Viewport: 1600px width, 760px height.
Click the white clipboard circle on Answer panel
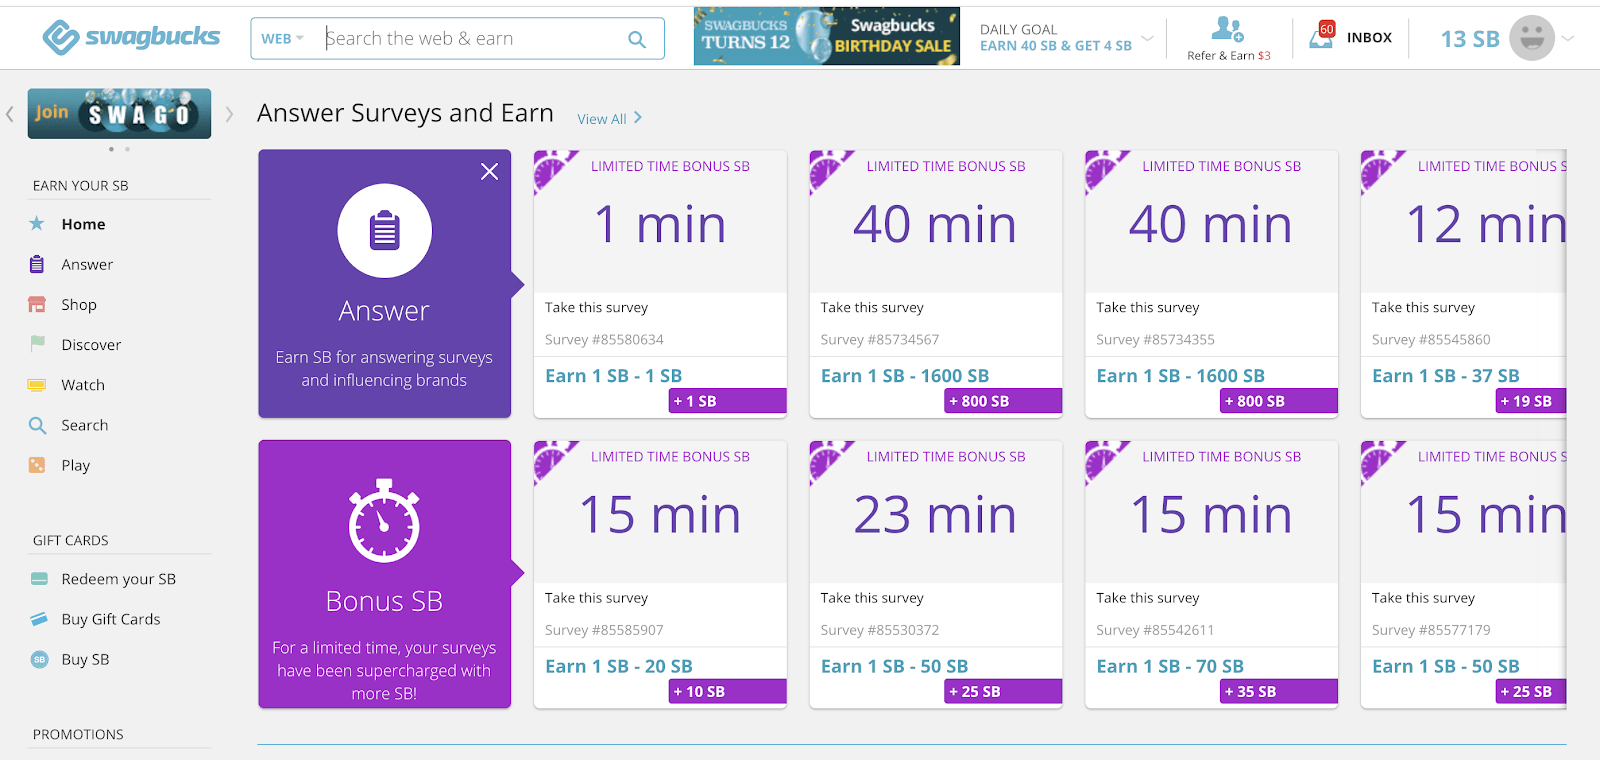click(385, 231)
